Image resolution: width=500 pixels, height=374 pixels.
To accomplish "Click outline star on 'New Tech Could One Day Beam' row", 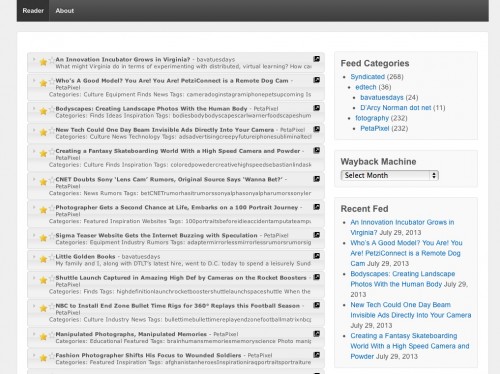I will 52,130.
